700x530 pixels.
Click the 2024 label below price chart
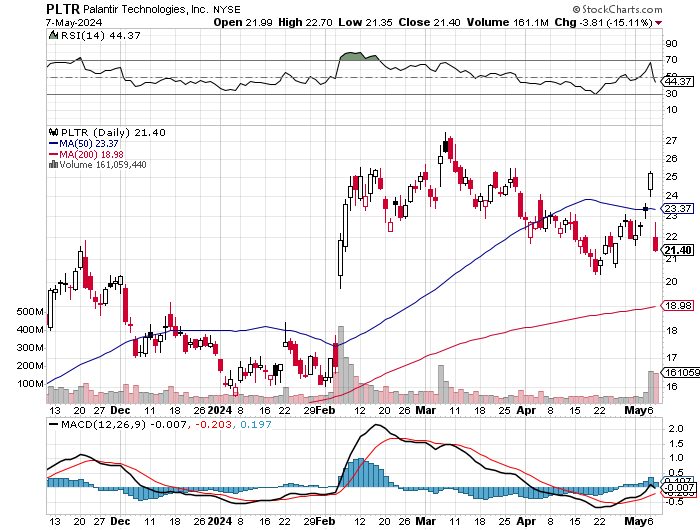point(220,410)
